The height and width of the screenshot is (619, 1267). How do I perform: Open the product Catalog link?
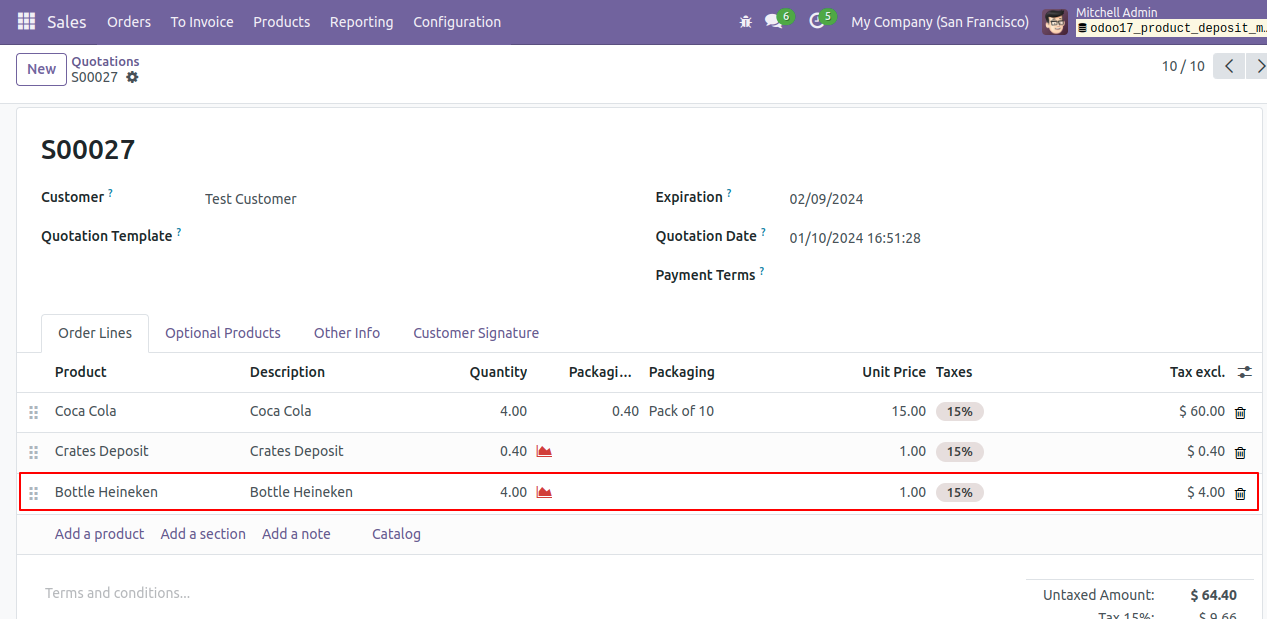[x=396, y=534]
